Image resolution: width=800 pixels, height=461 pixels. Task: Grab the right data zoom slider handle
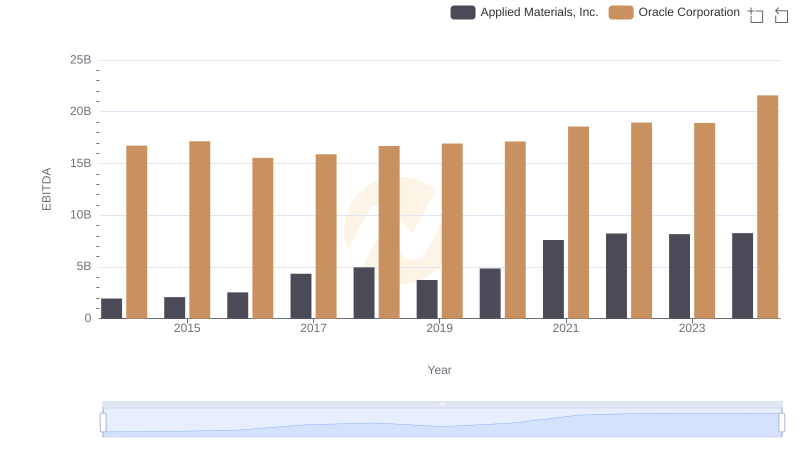tap(781, 423)
